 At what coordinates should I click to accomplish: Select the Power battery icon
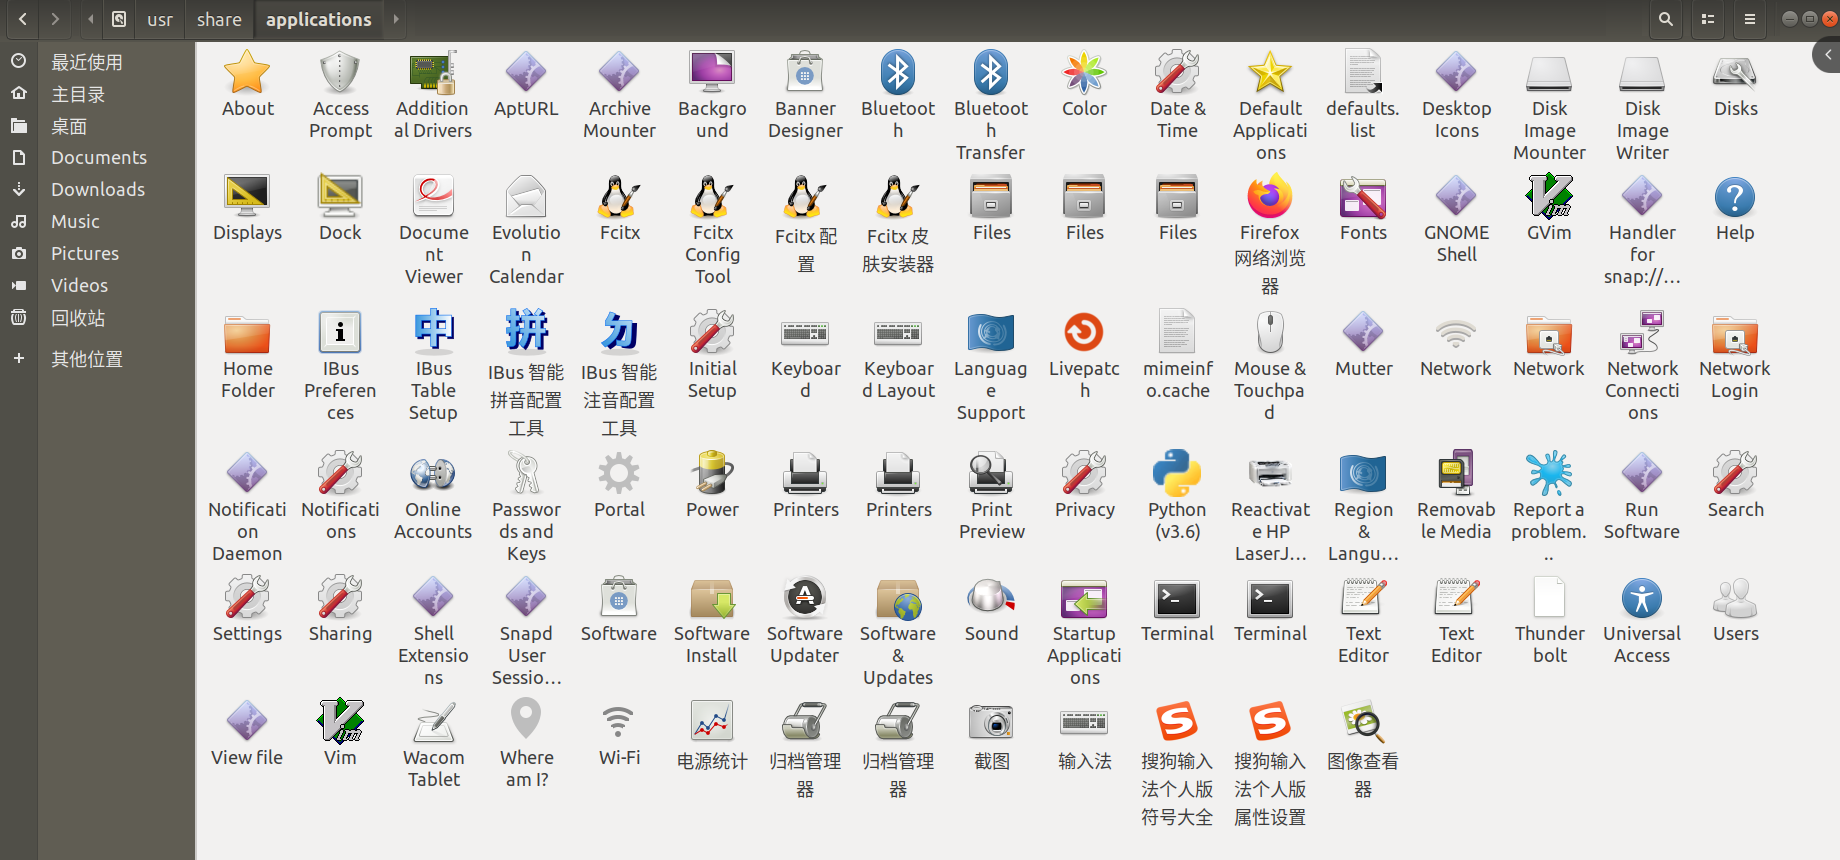coord(712,474)
